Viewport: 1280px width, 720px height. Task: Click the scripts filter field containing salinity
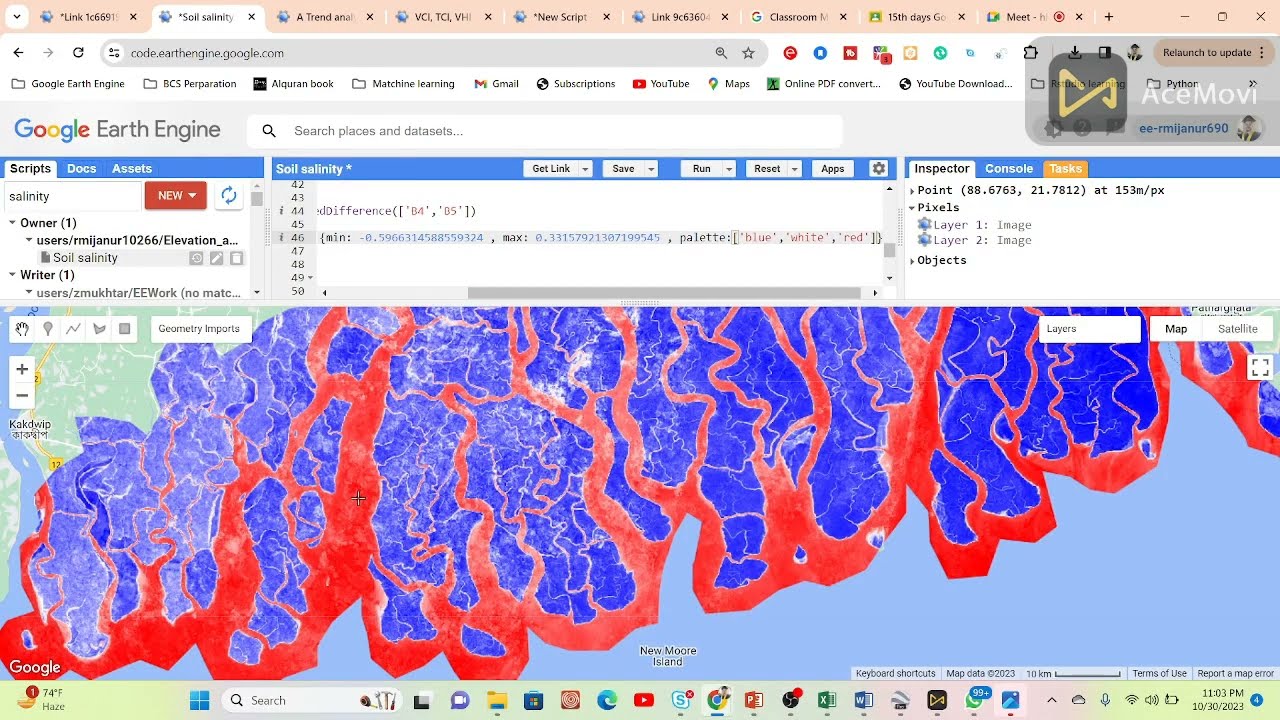click(71, 196)
